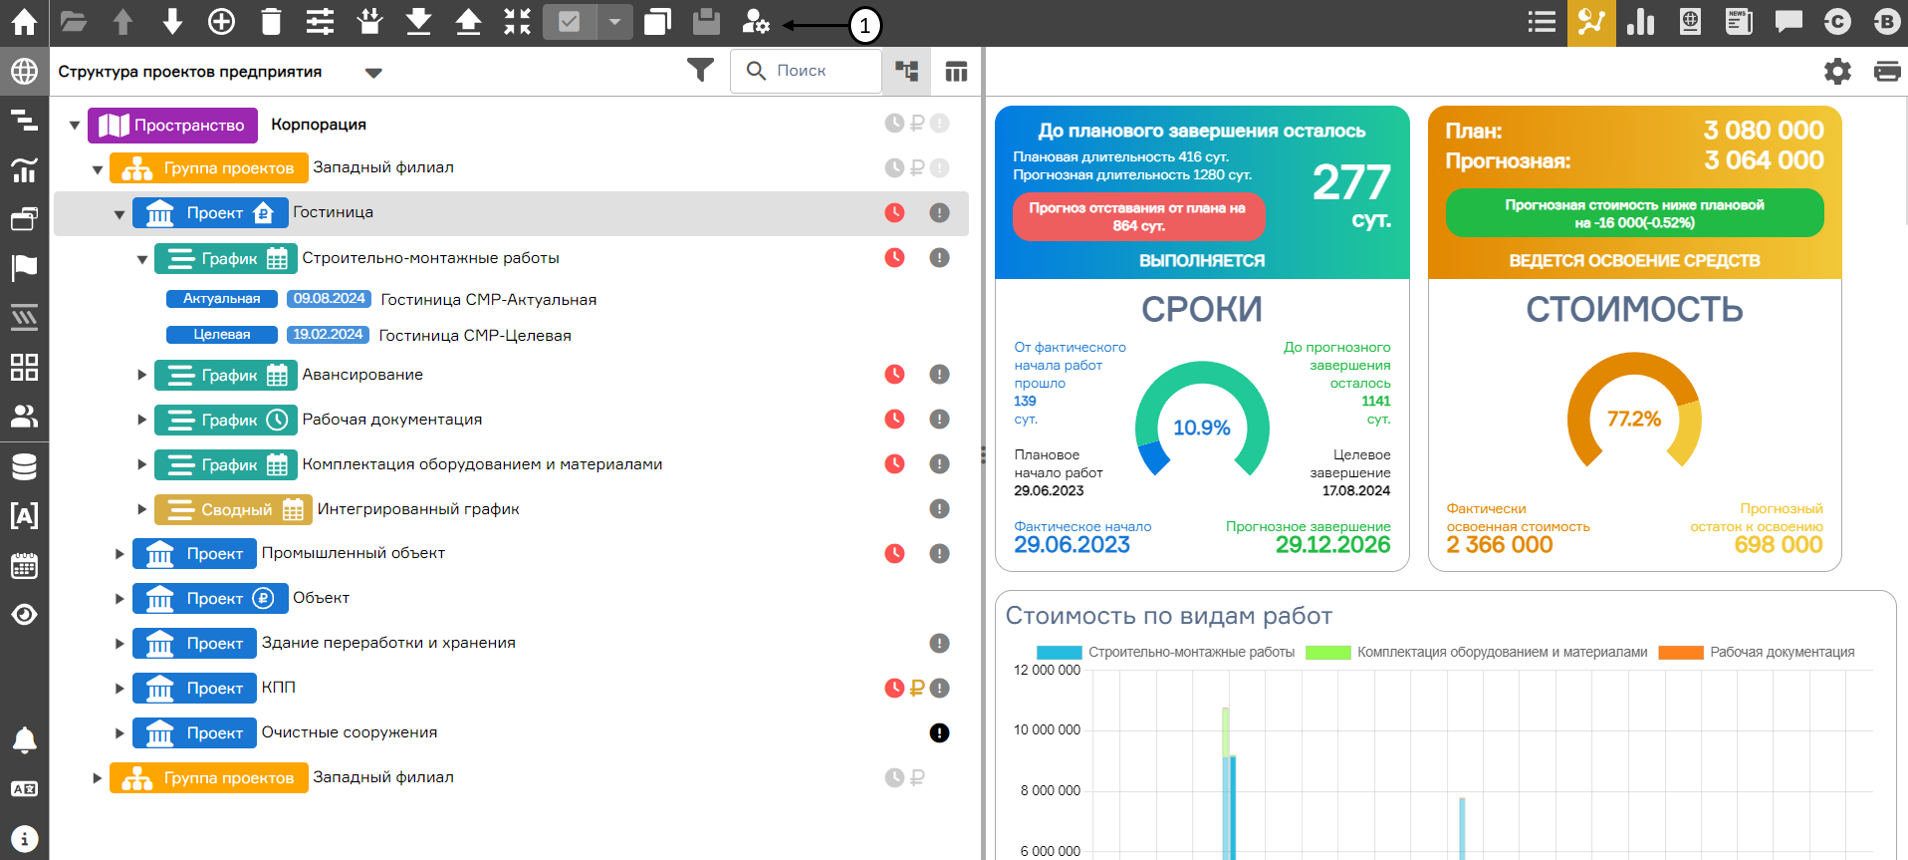
Task: Collapse the first Западный филиал group
Action: coord(97,169)
